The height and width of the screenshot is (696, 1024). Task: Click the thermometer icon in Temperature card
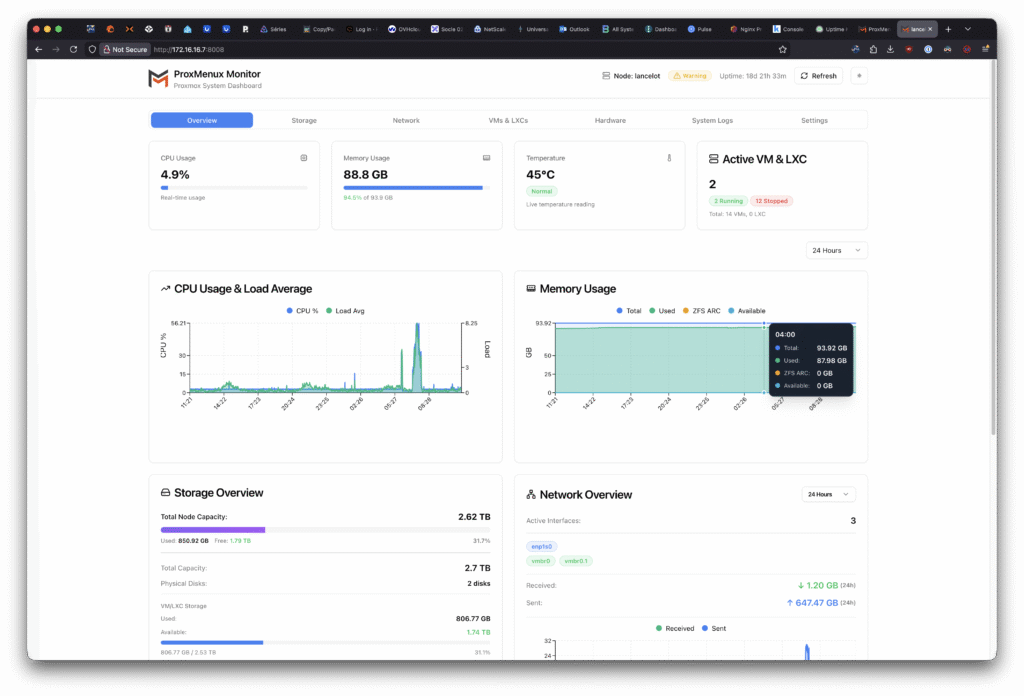tap(669, 158)
